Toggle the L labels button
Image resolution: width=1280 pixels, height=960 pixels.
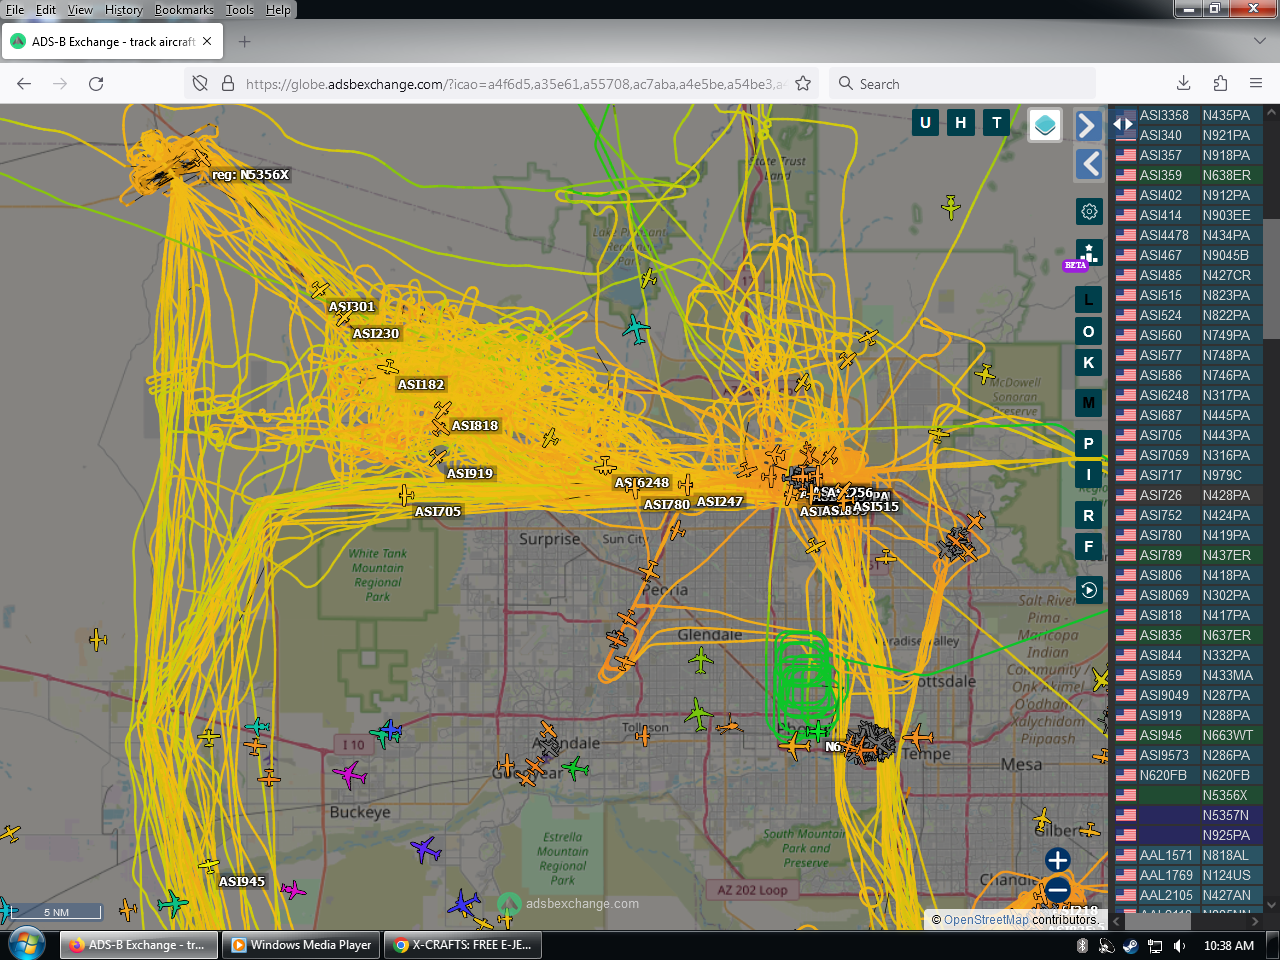[x=1089, y=299]
